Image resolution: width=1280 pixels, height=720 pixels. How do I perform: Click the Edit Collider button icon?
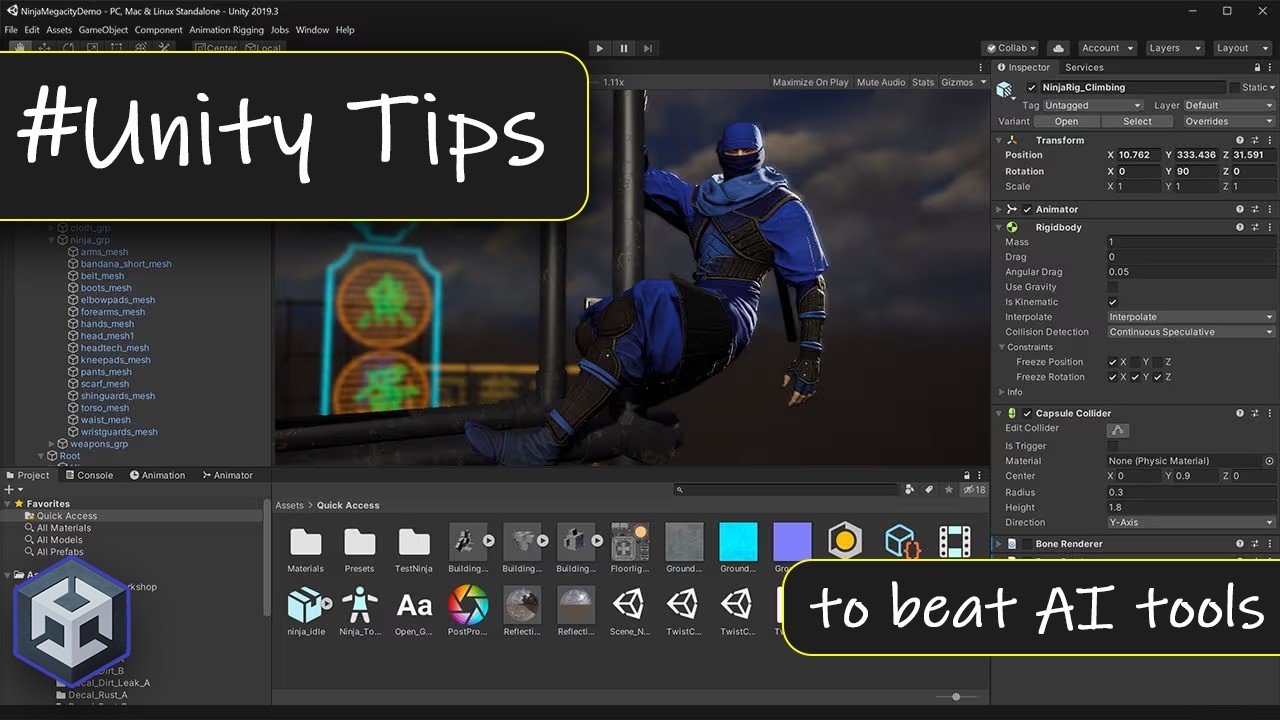pos(1118,430)
